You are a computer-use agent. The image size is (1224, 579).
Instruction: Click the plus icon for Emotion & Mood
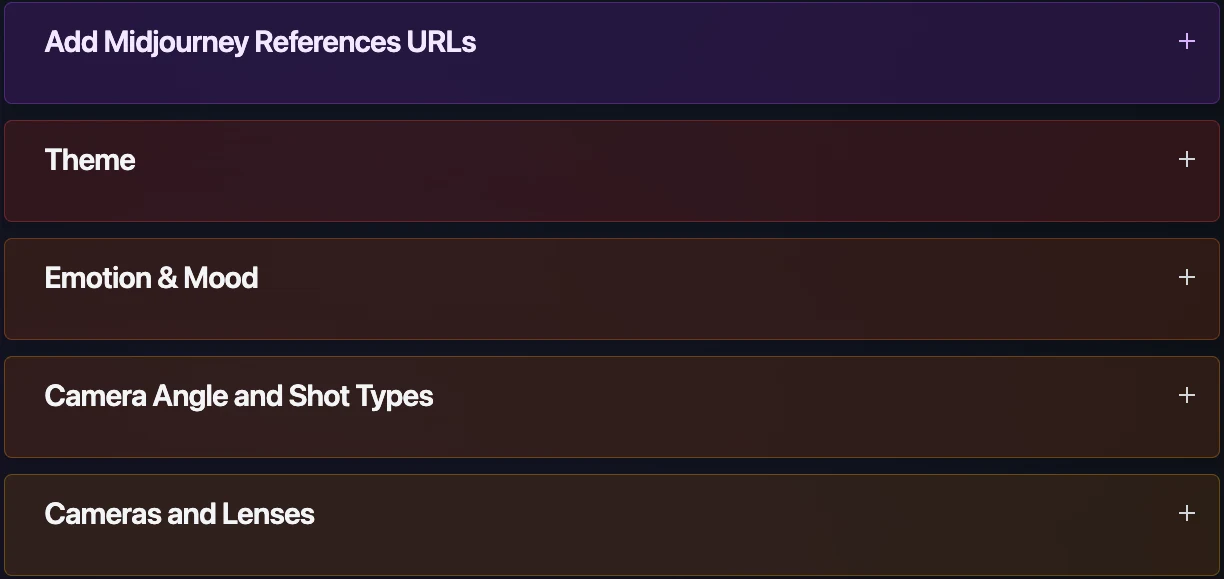[1186, 277]
